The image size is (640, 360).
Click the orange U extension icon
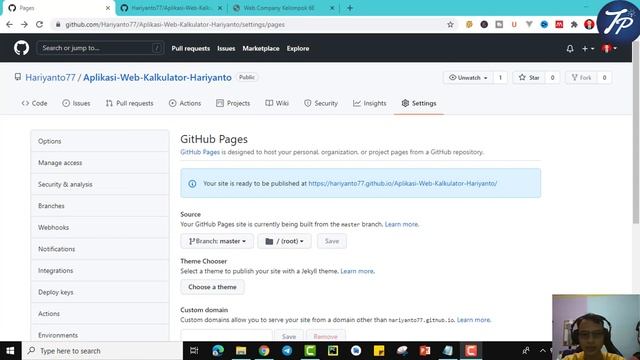pyautogui.click(x=514, y=24)
